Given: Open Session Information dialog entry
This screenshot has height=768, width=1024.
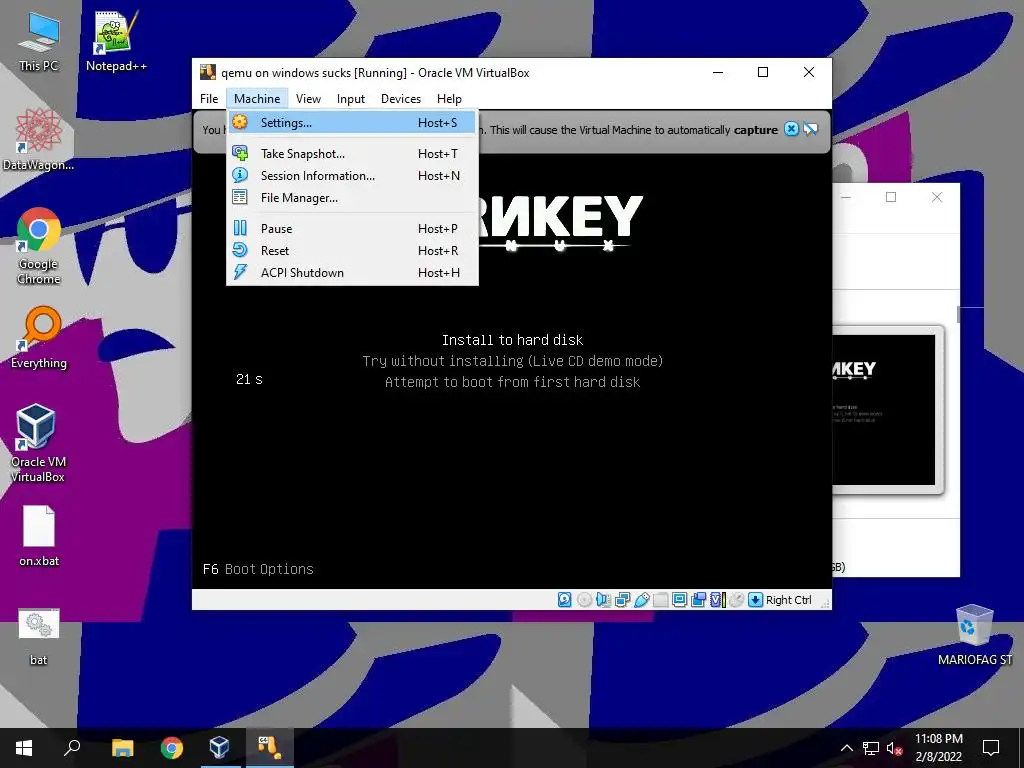Looking at the screenshot, I should pyautogui.click(x=352, y=176).
